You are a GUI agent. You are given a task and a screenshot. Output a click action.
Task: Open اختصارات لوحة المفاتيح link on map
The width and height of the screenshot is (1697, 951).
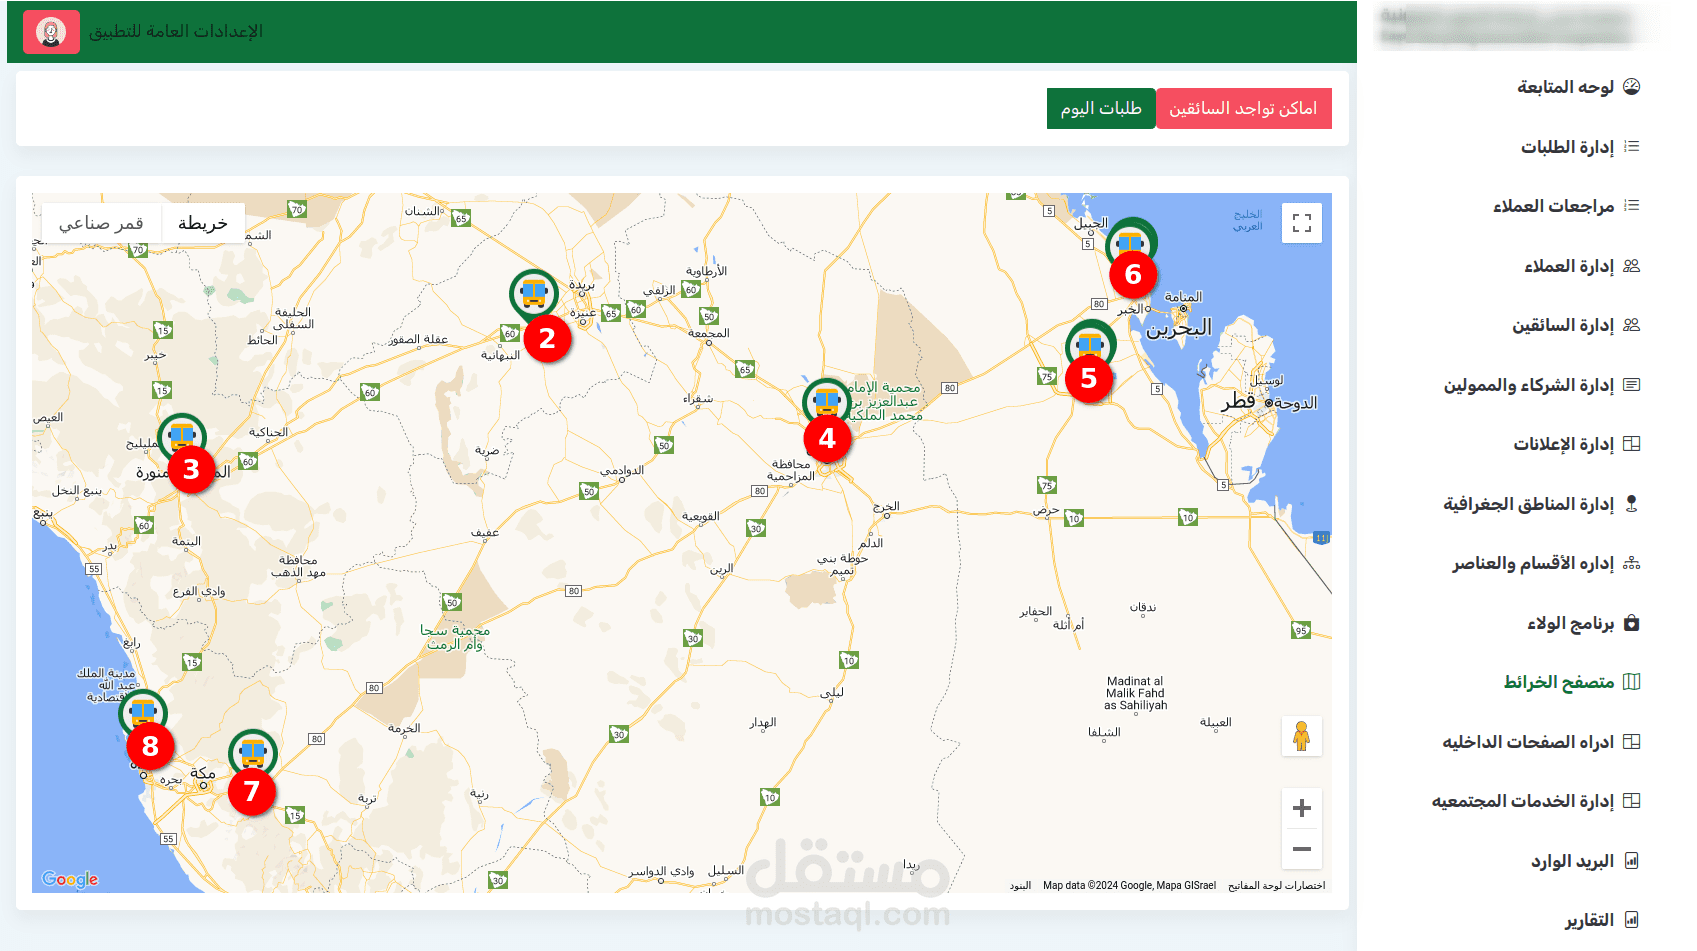(1277, 885)
